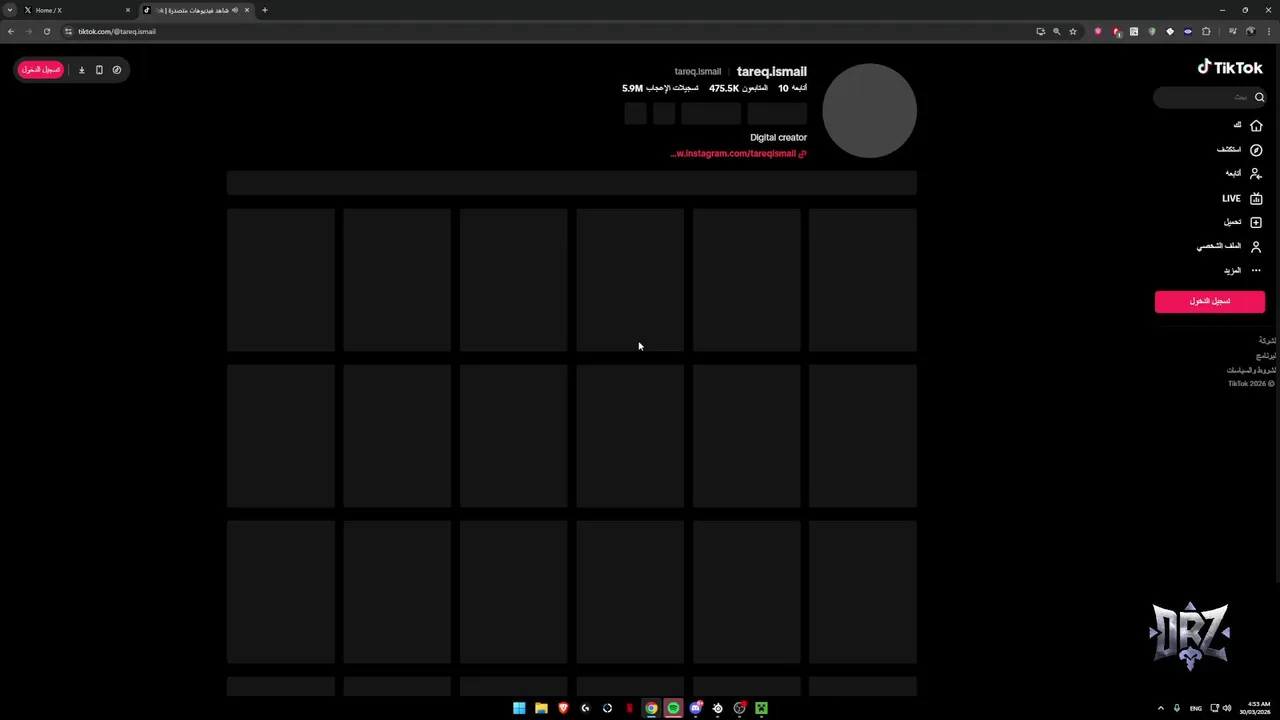Open the Spotify taskbar icon
Image resolution: width=1280 pixels, height=720 pixels.
pos(673,708)
